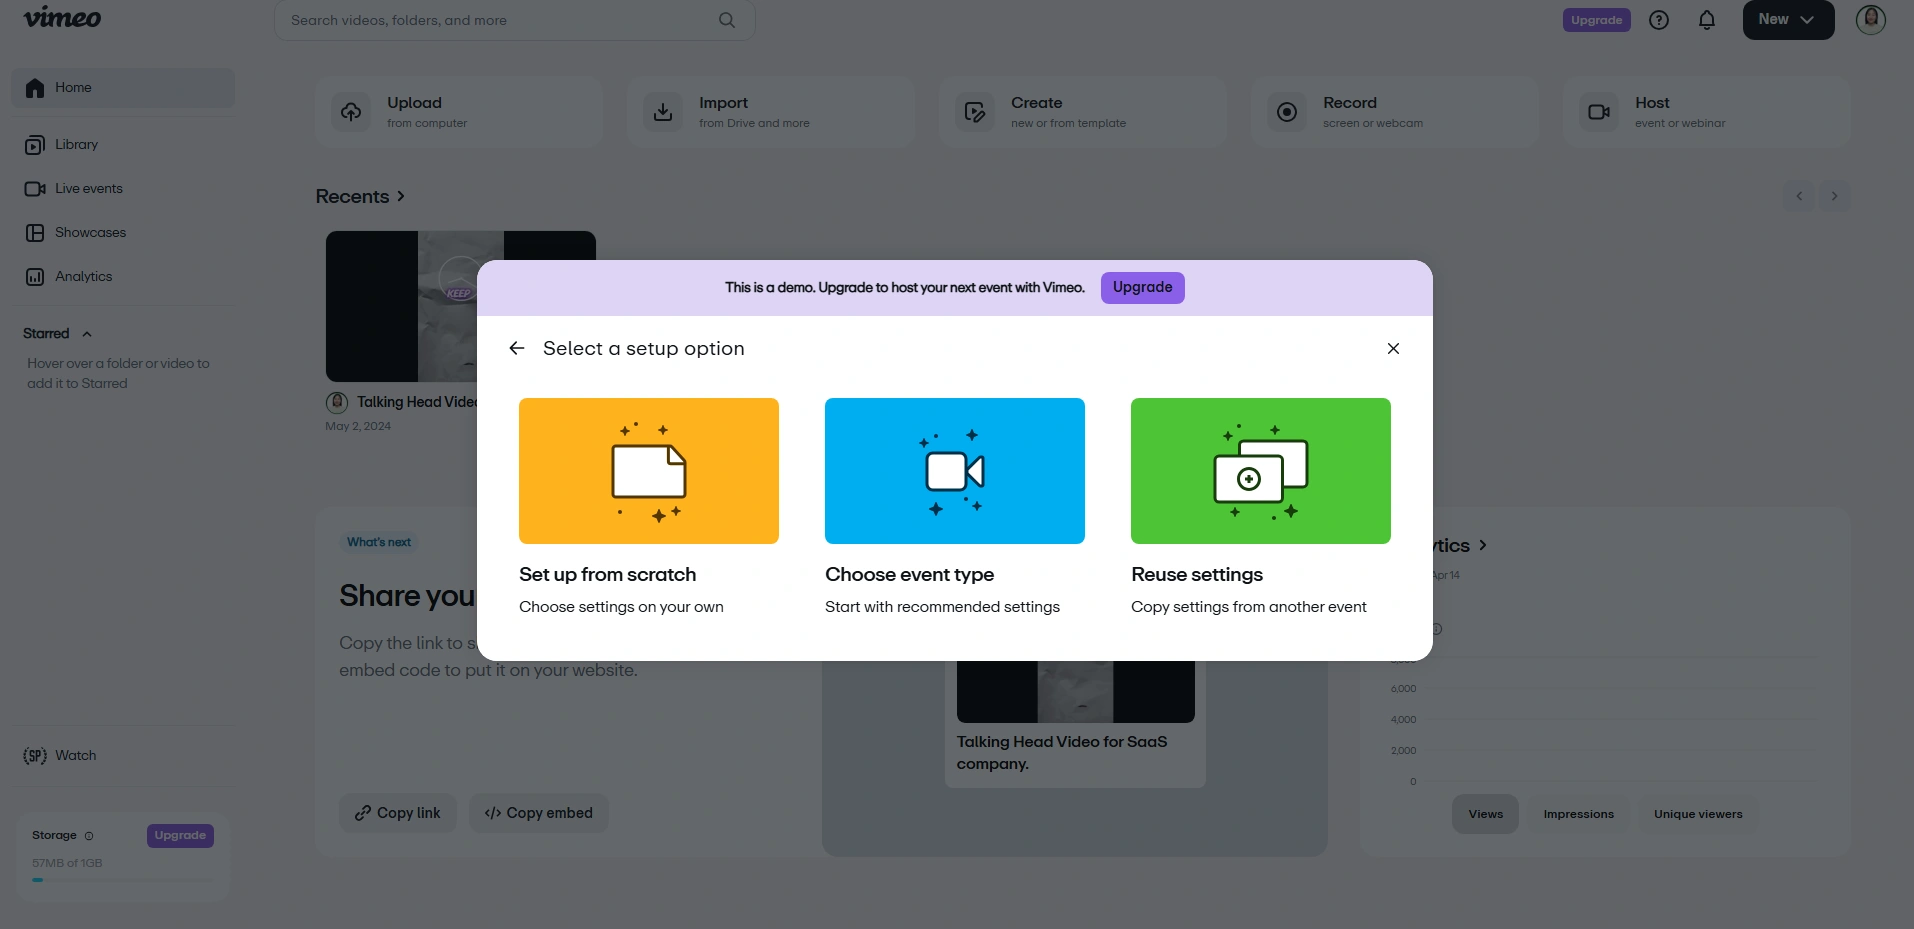
Task: Click the search magnifier icon
Action: (727, 20)
